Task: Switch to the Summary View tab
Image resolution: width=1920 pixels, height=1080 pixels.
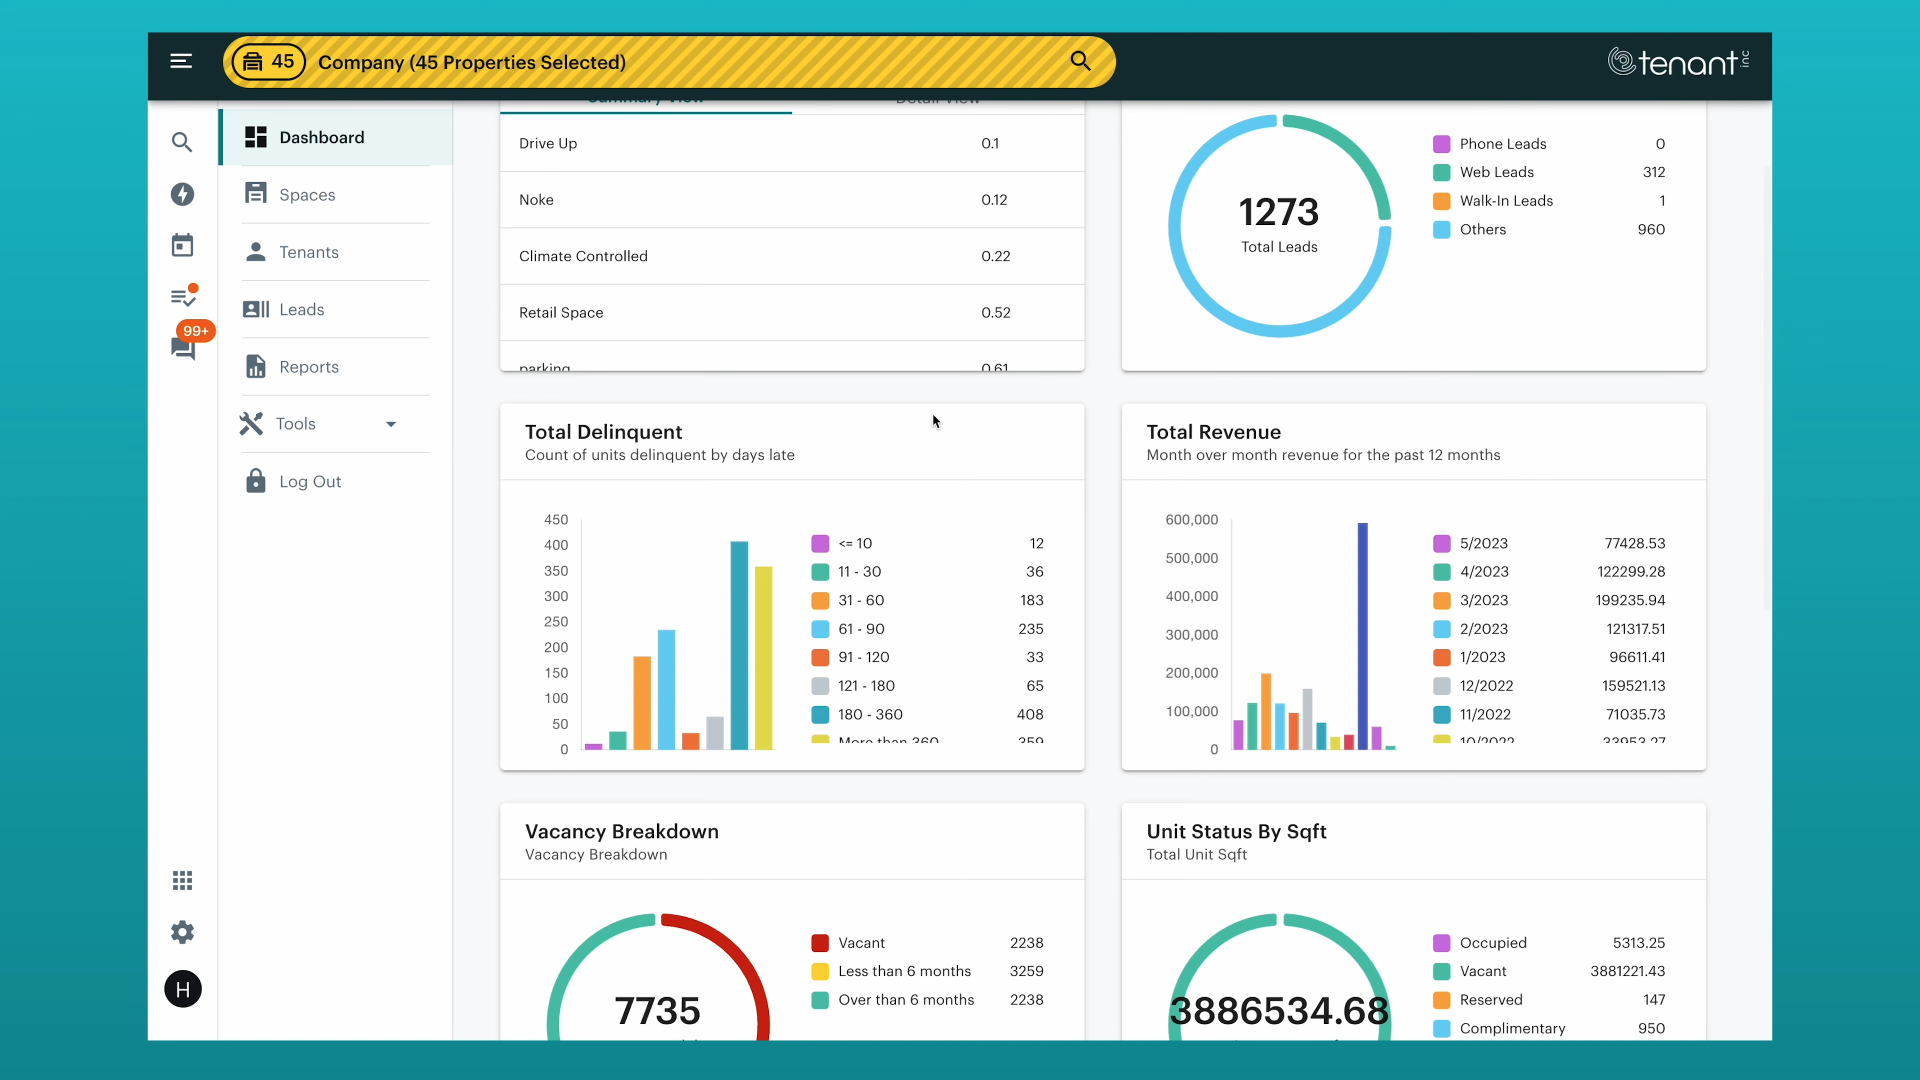Action: tap(645, 99)
